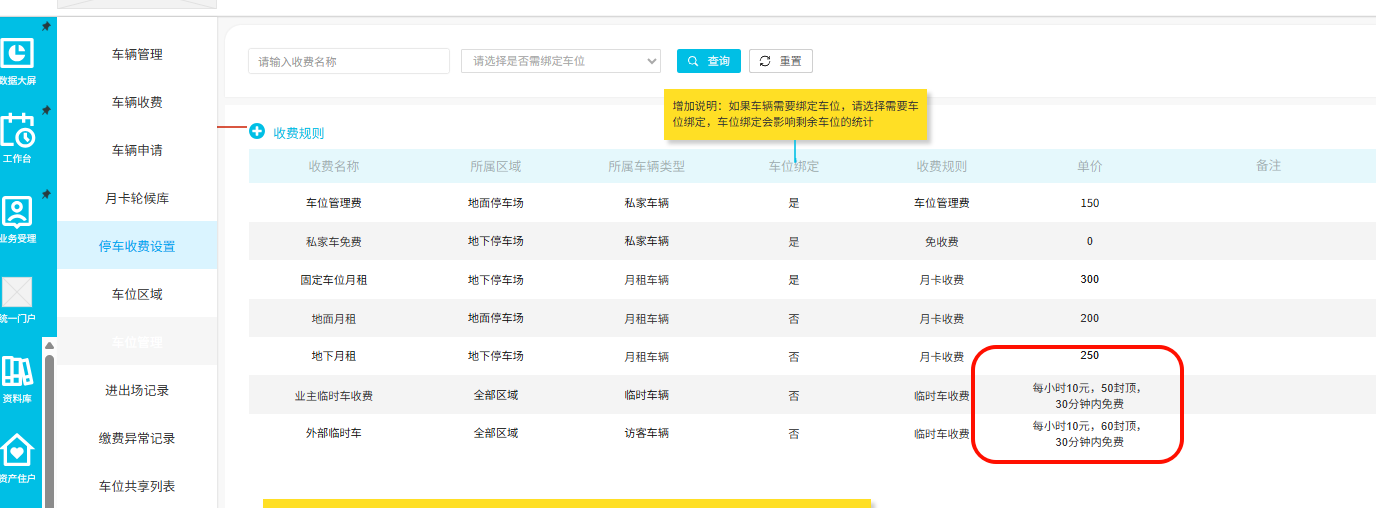The height and width of the screenshot is (508, 1376).
Task: Select the 外部临时车 row name
Action: tap(334, 433)
